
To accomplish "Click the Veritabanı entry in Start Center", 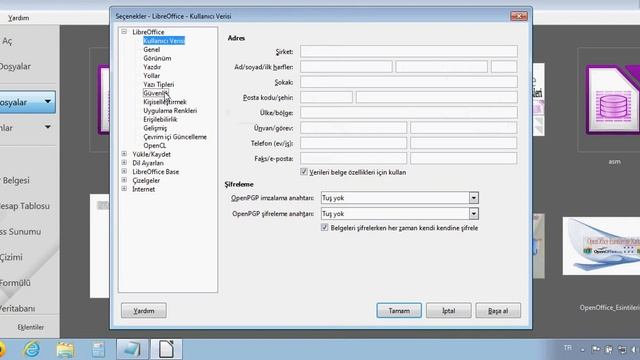I will point(18,309).
